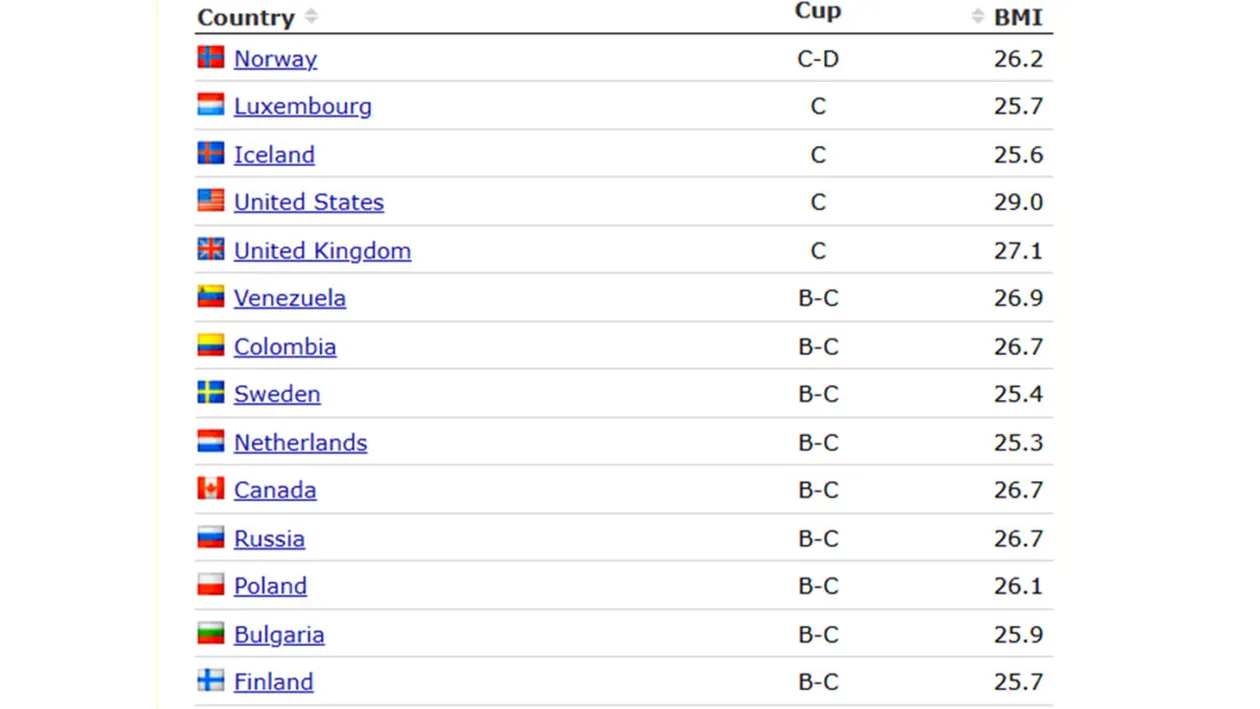1260x709 pixels.
Task: Sort table by Country column arrows
Action: (x=311, y=16)
